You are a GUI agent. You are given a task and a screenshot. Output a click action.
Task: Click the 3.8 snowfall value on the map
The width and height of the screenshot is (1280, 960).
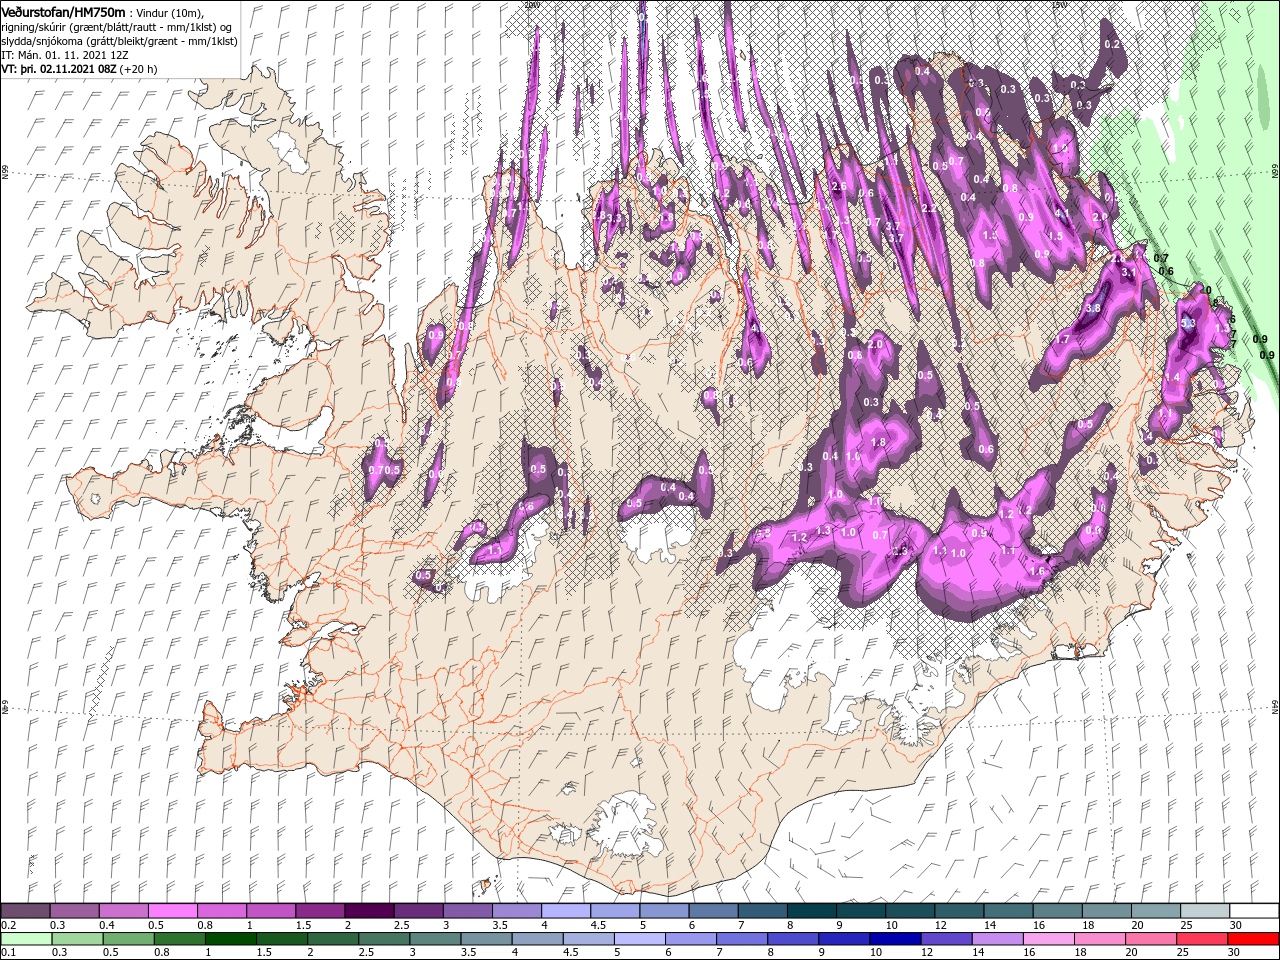coord(1093,309)
